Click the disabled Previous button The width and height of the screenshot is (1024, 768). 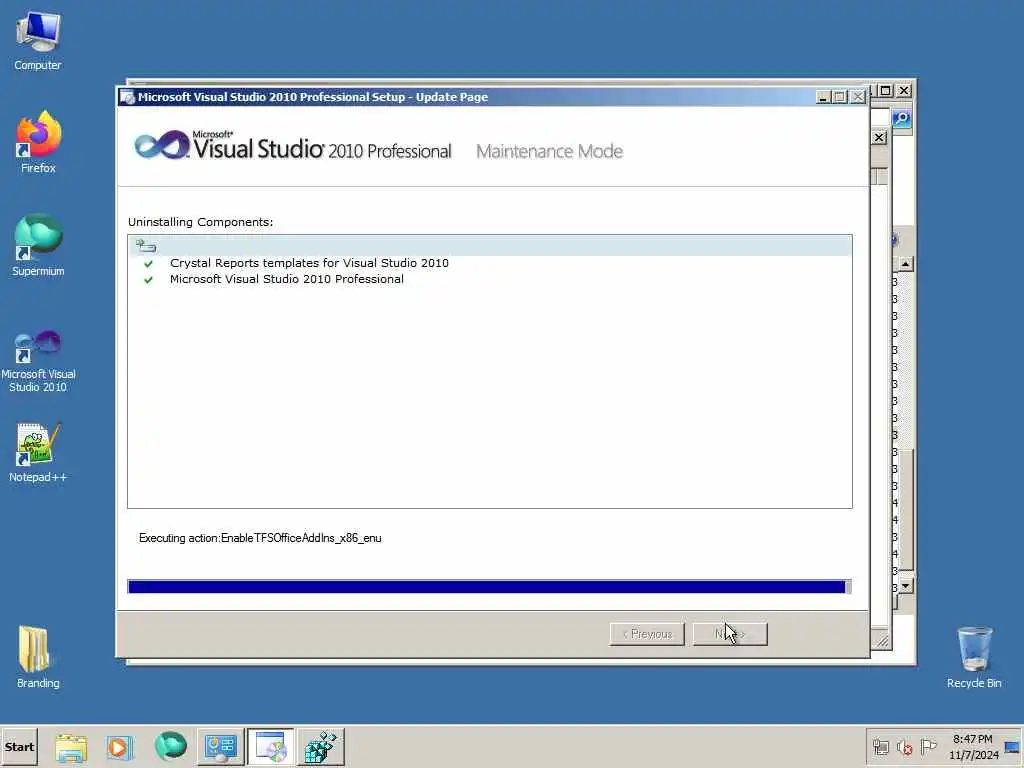(647, 633)
